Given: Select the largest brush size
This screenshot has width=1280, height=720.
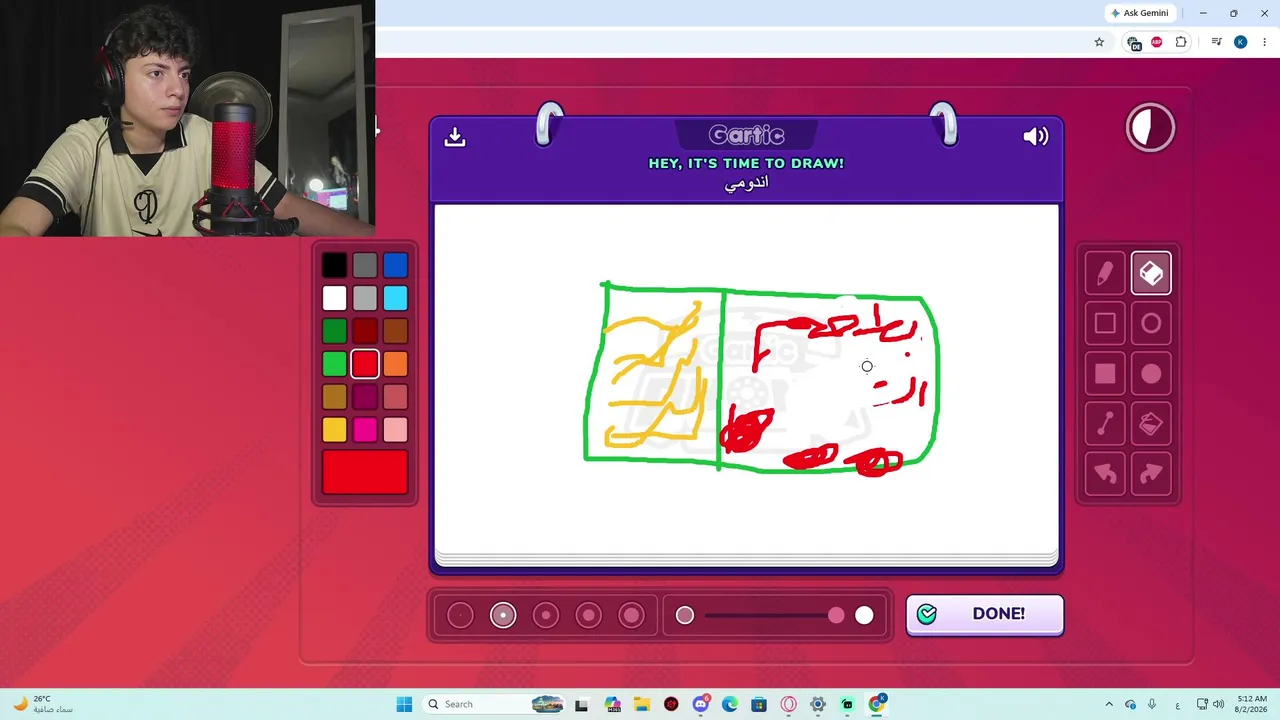Looking at the screenshot, I should (x=632, y=615).
